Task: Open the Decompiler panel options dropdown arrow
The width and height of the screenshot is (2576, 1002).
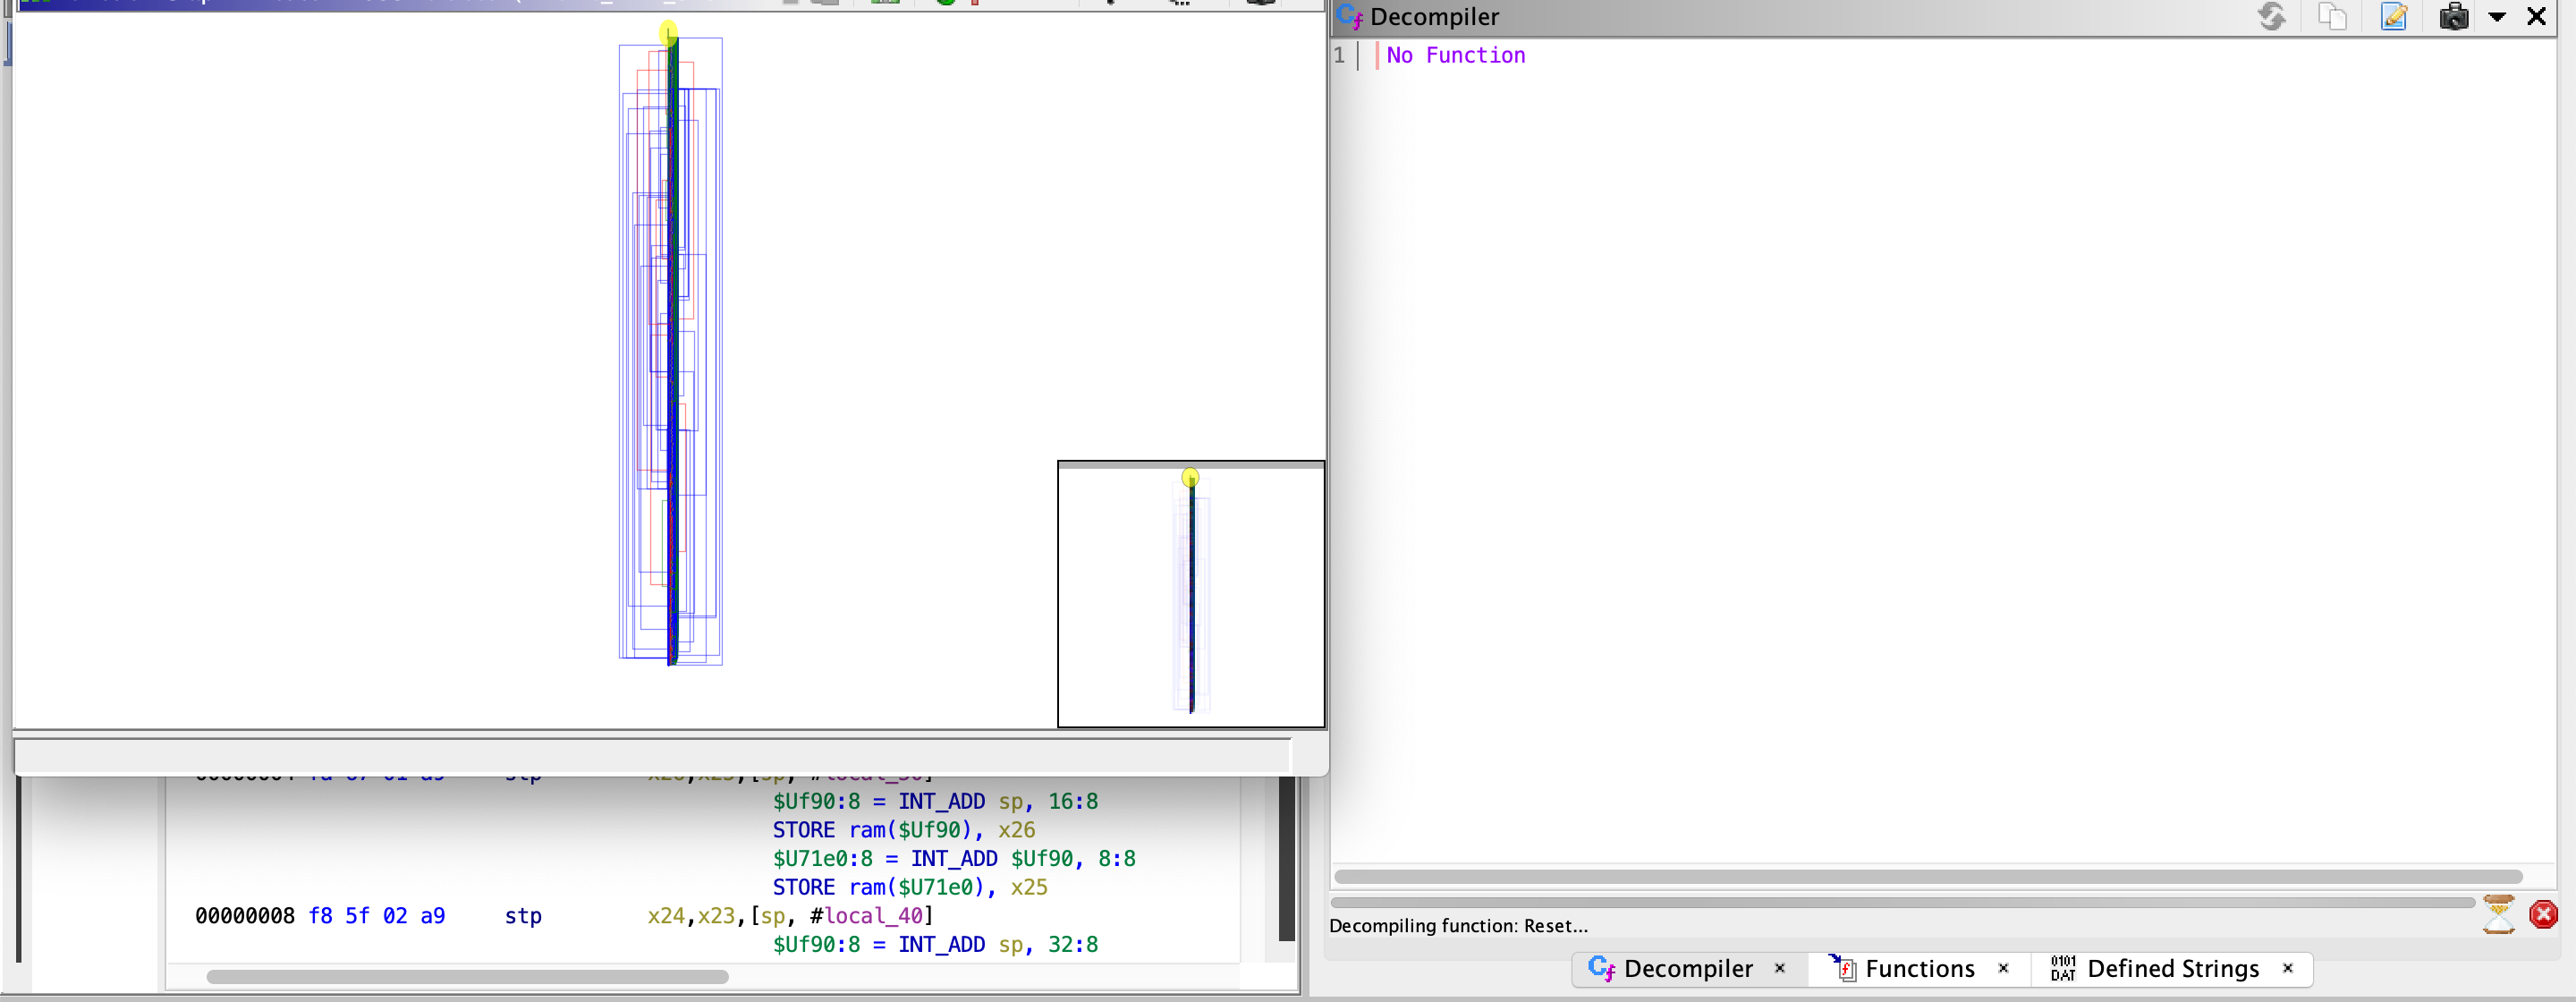Action: click(2497, 17)
